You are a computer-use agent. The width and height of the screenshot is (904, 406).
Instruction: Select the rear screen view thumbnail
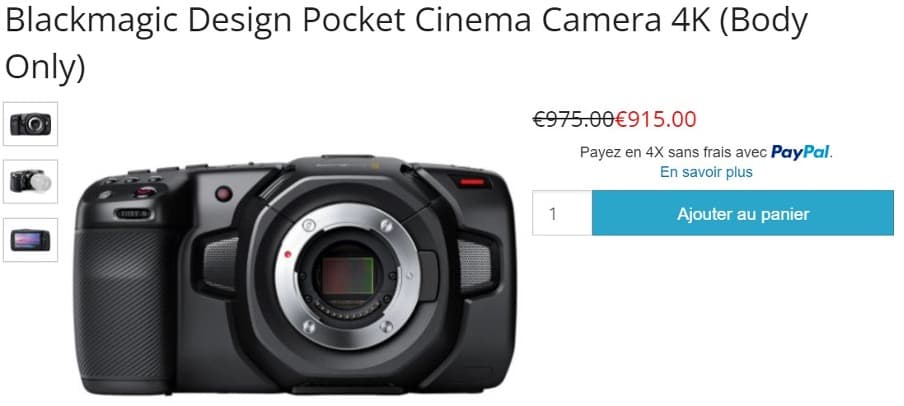click(31, 240)
